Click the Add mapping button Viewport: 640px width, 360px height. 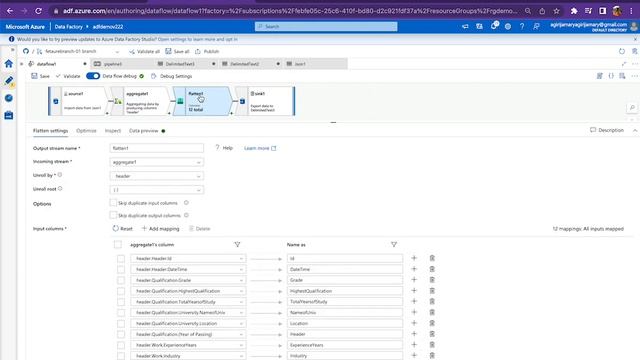point(160,229)
